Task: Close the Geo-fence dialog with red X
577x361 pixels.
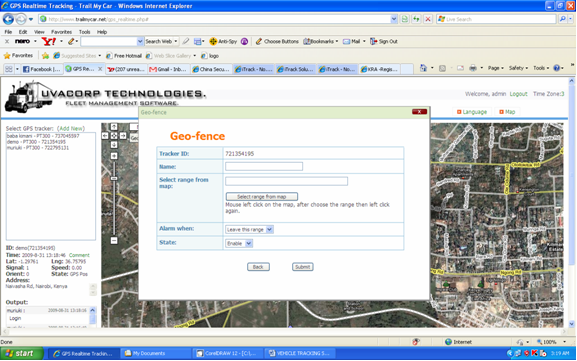Action: 419,112
